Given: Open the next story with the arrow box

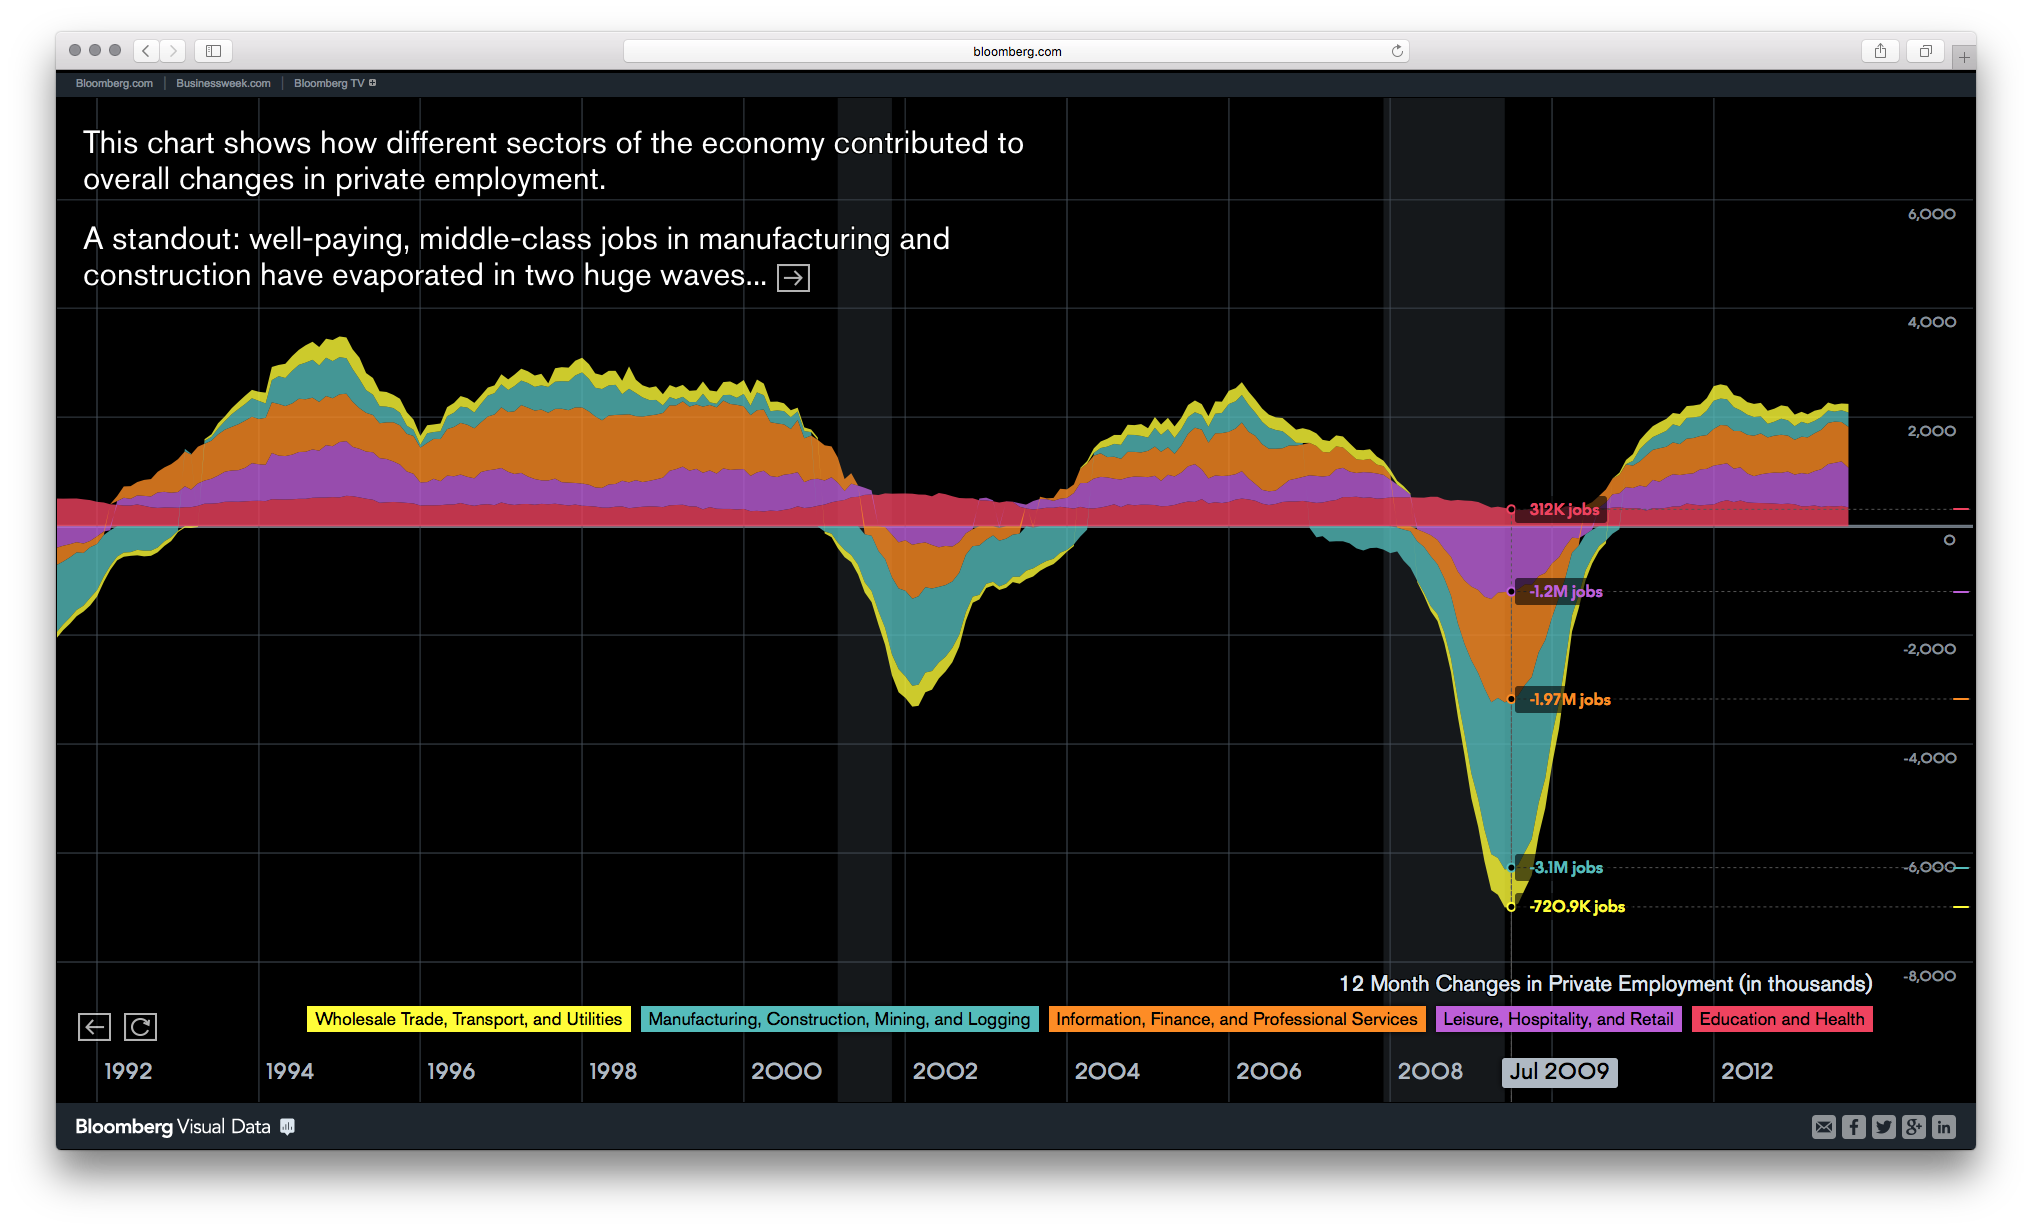Looking at the screenshot, I should click(x=793, y=278).
